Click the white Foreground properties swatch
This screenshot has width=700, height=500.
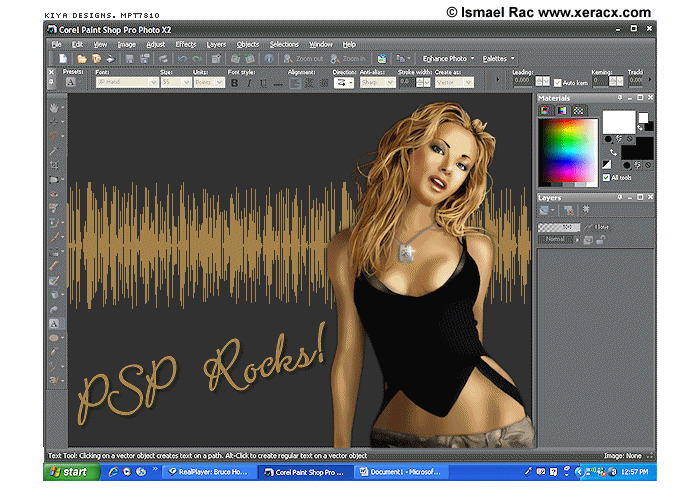pos(619,122)
